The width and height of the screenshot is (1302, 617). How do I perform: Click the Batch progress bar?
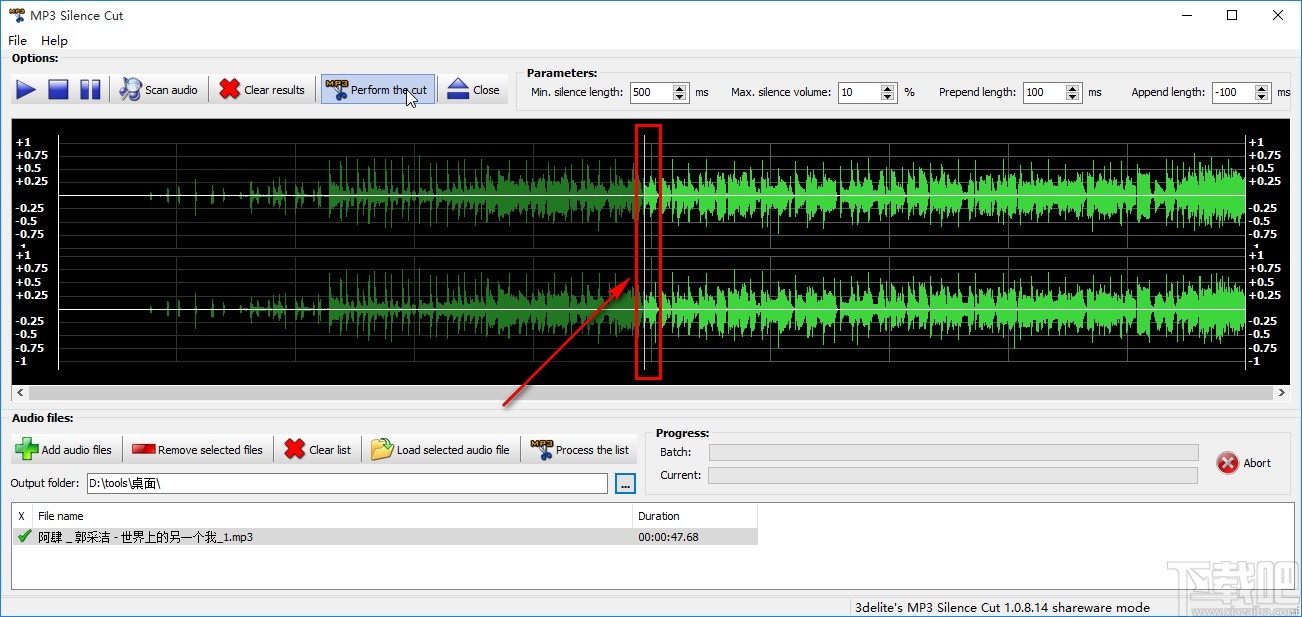[953, 452]
